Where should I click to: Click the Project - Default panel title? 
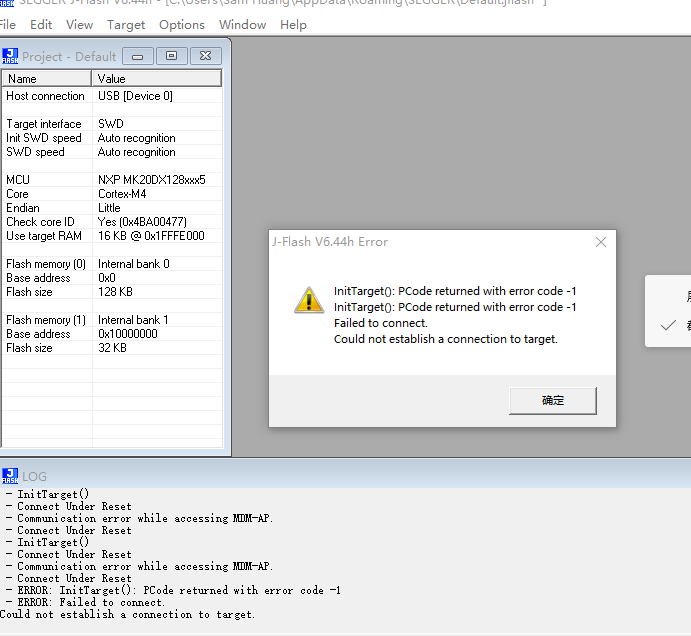(69, 56)
